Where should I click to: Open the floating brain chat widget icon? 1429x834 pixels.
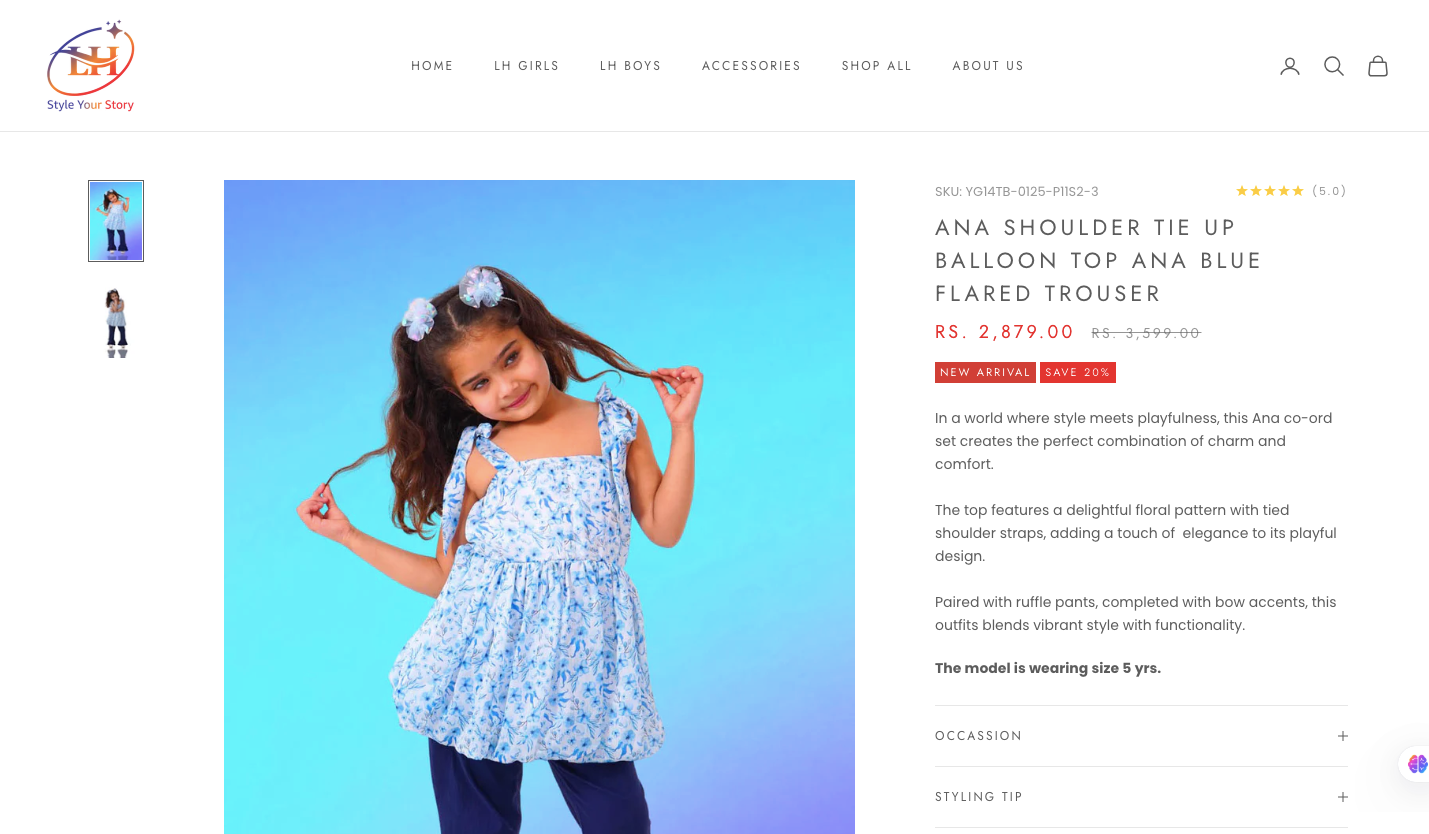click(x=1417, y=764)
